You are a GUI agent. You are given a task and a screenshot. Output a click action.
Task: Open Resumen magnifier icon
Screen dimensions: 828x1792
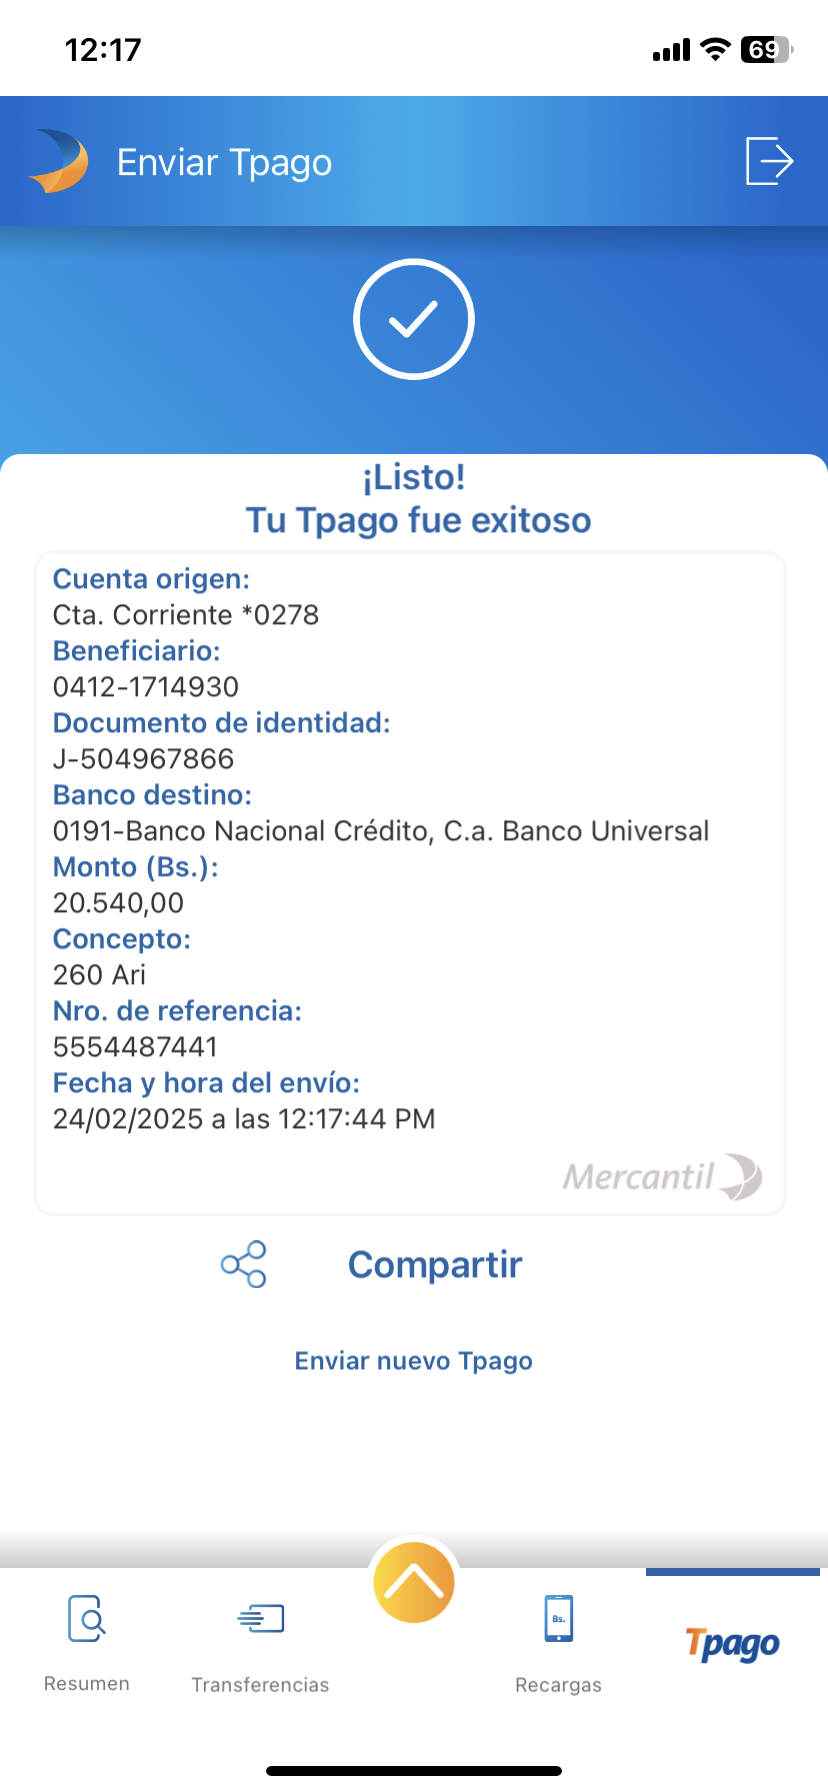tap(87, 1618)
